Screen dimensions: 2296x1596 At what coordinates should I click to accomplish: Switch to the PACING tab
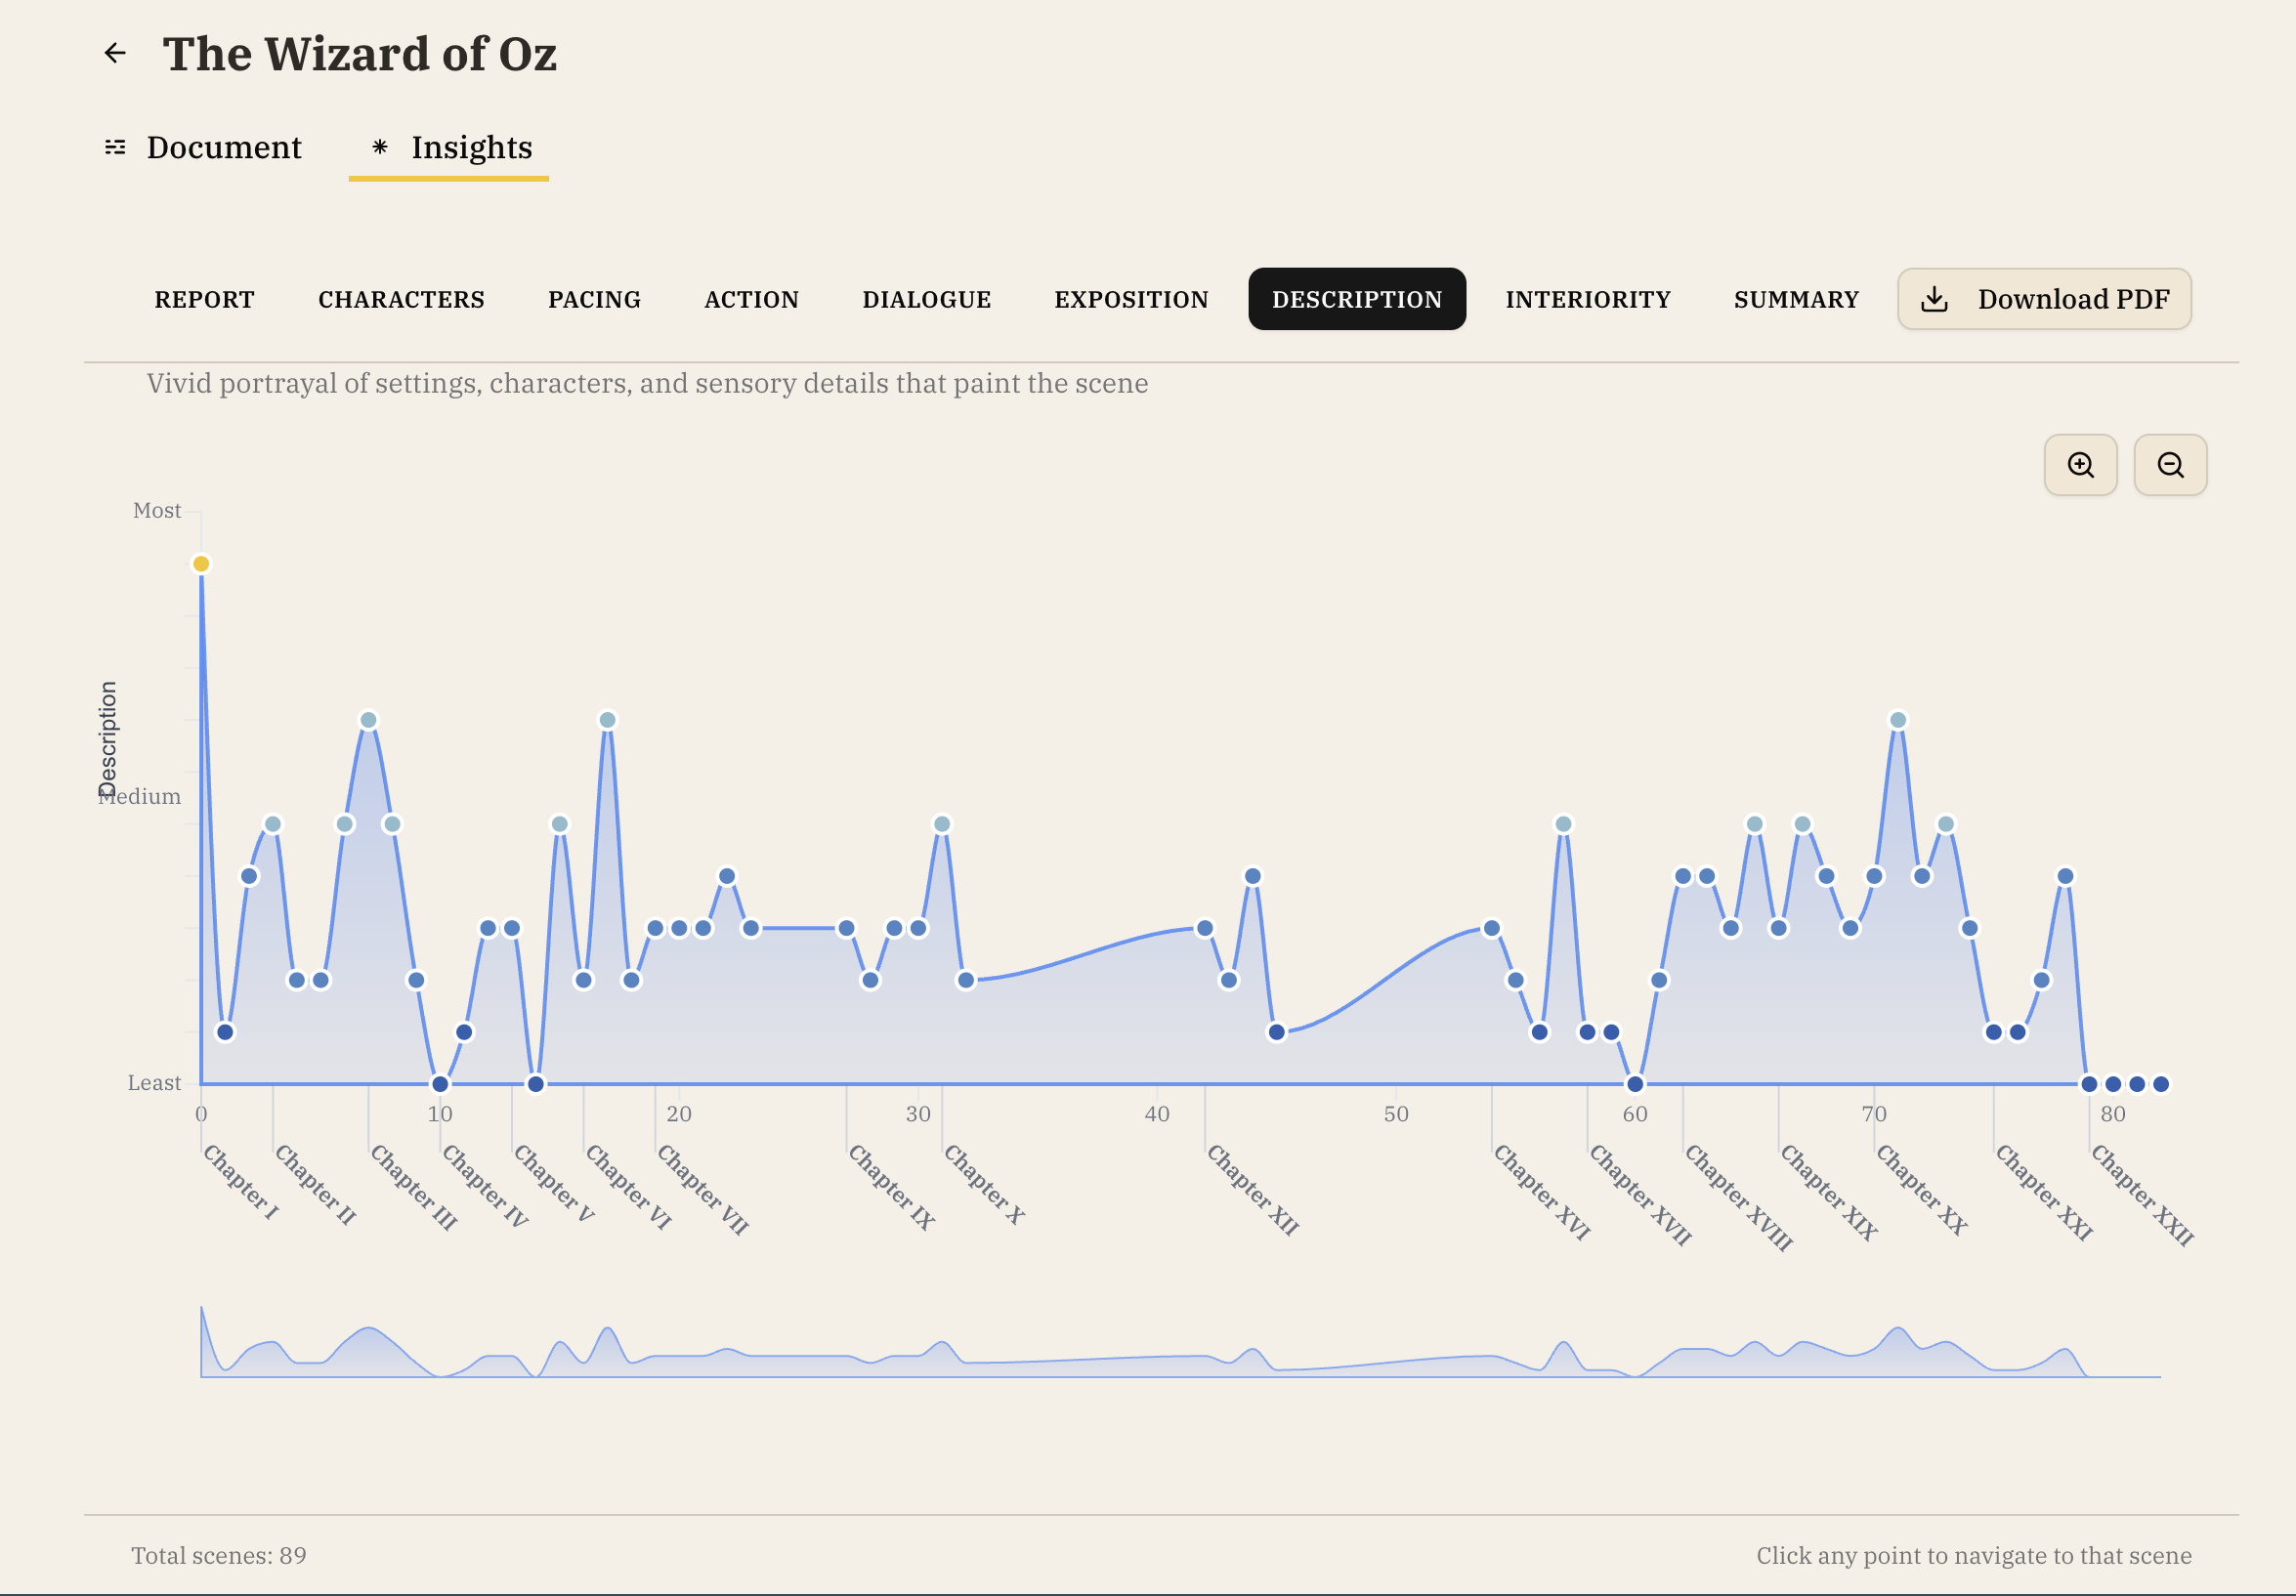(x=594, y=299)
